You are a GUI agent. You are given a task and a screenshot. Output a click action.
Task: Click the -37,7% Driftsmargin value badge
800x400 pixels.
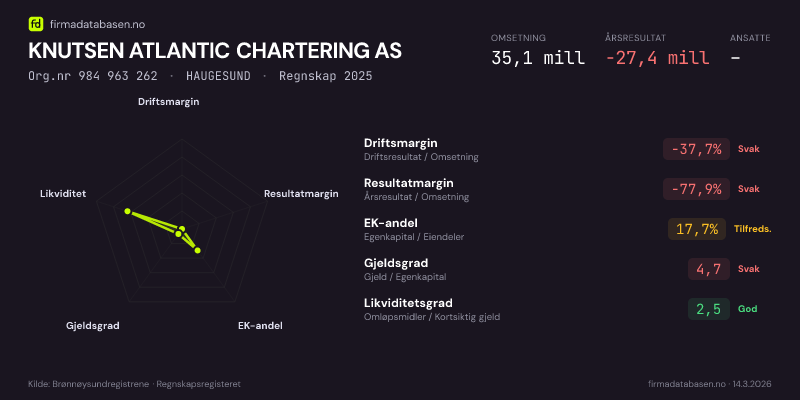point(698,149)
